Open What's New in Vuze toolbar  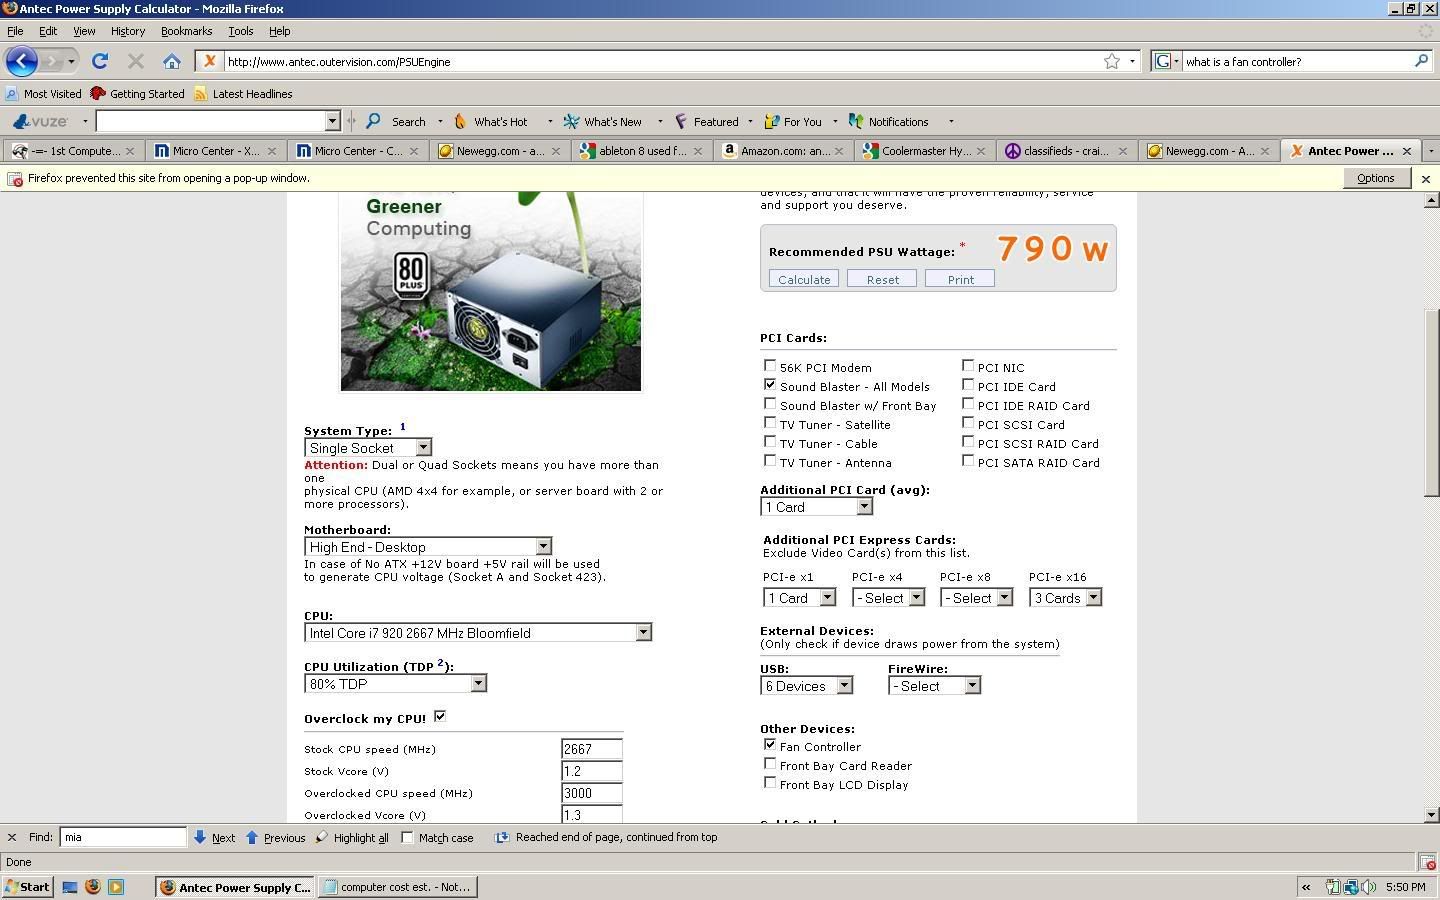coord(603,121)
